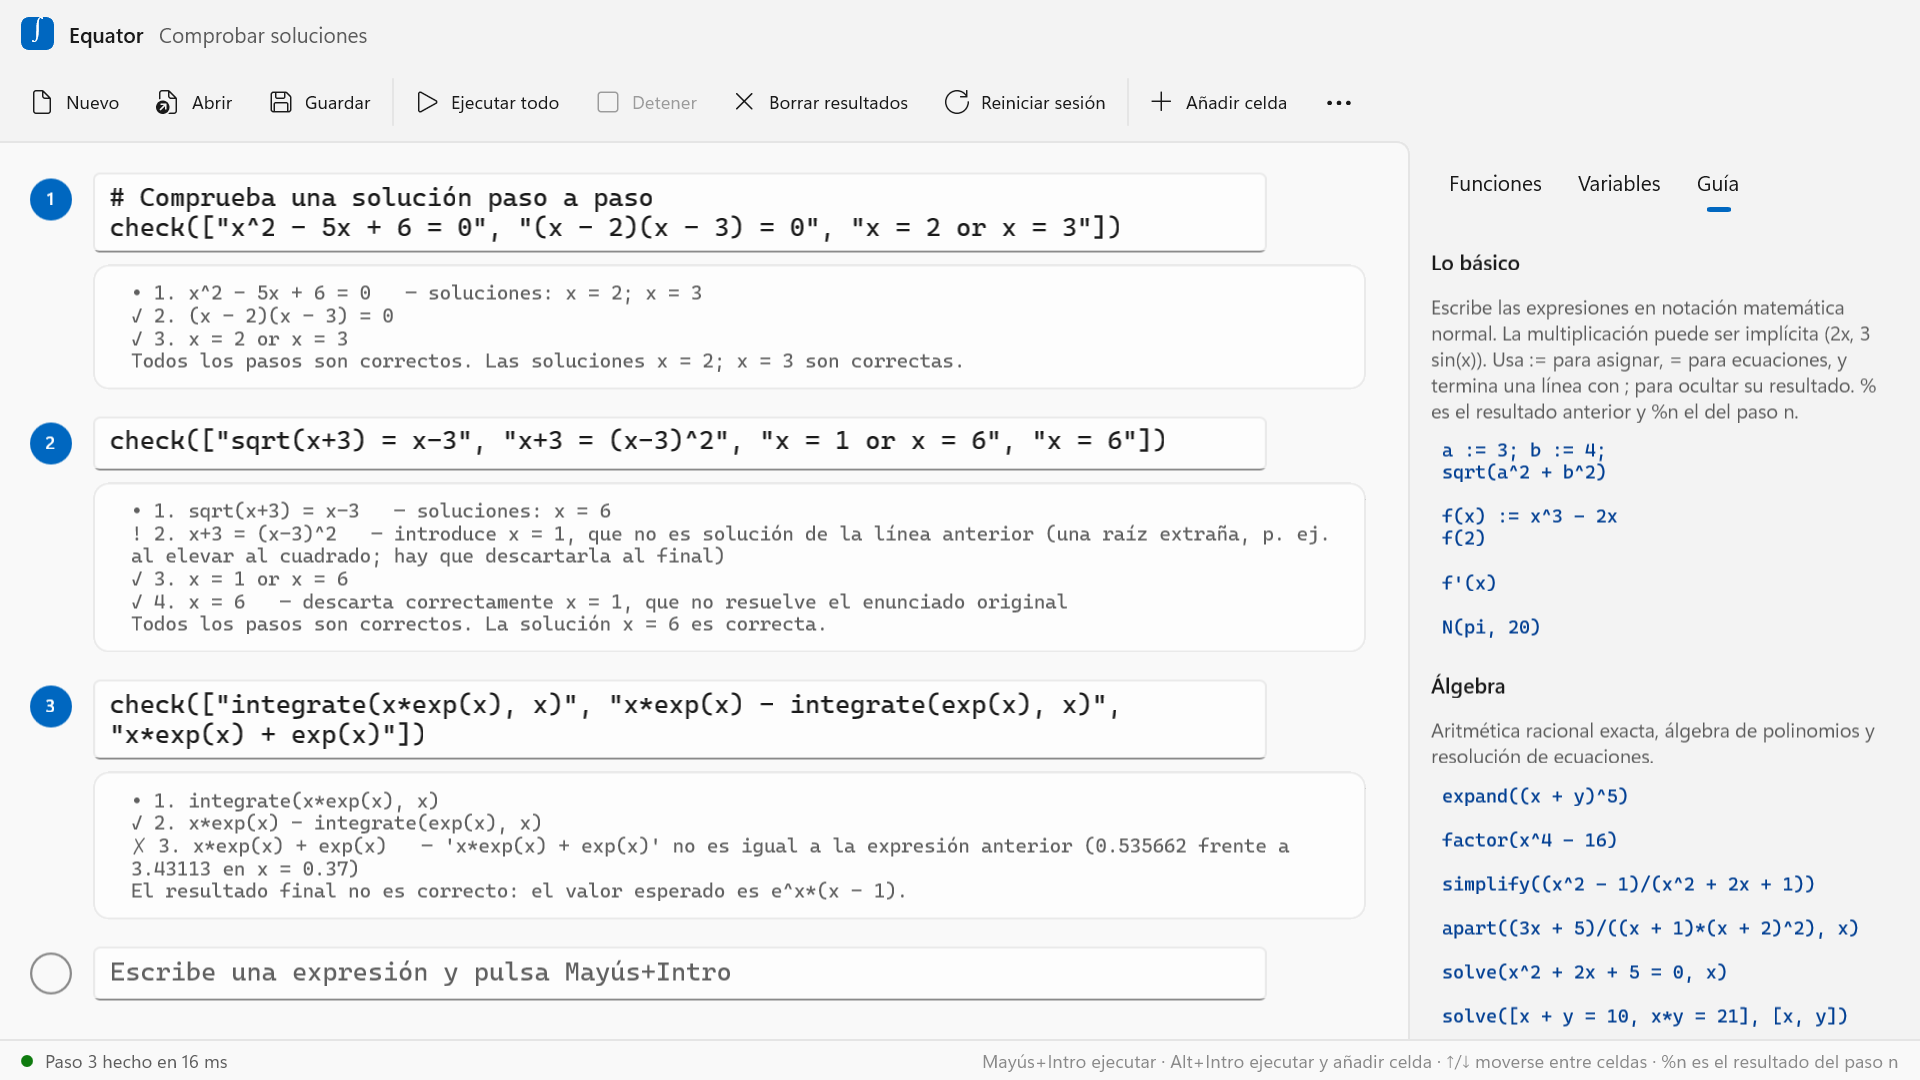Insert example 'f(x) := x^3 − 2x'
Viewport: 1920px width, 1080px height.
coord(1529,517)
